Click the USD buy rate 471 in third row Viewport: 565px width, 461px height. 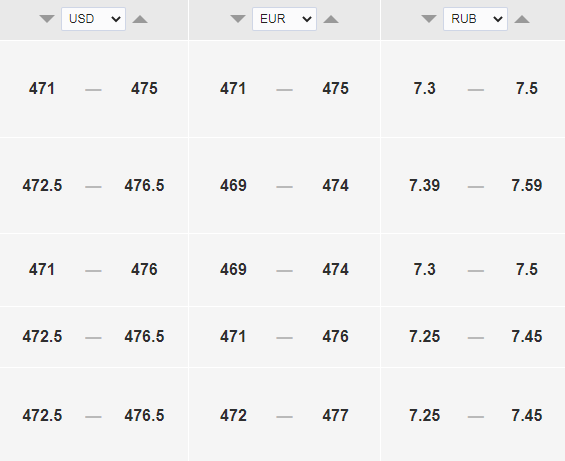pyautogui.click(x=42, y=270)
